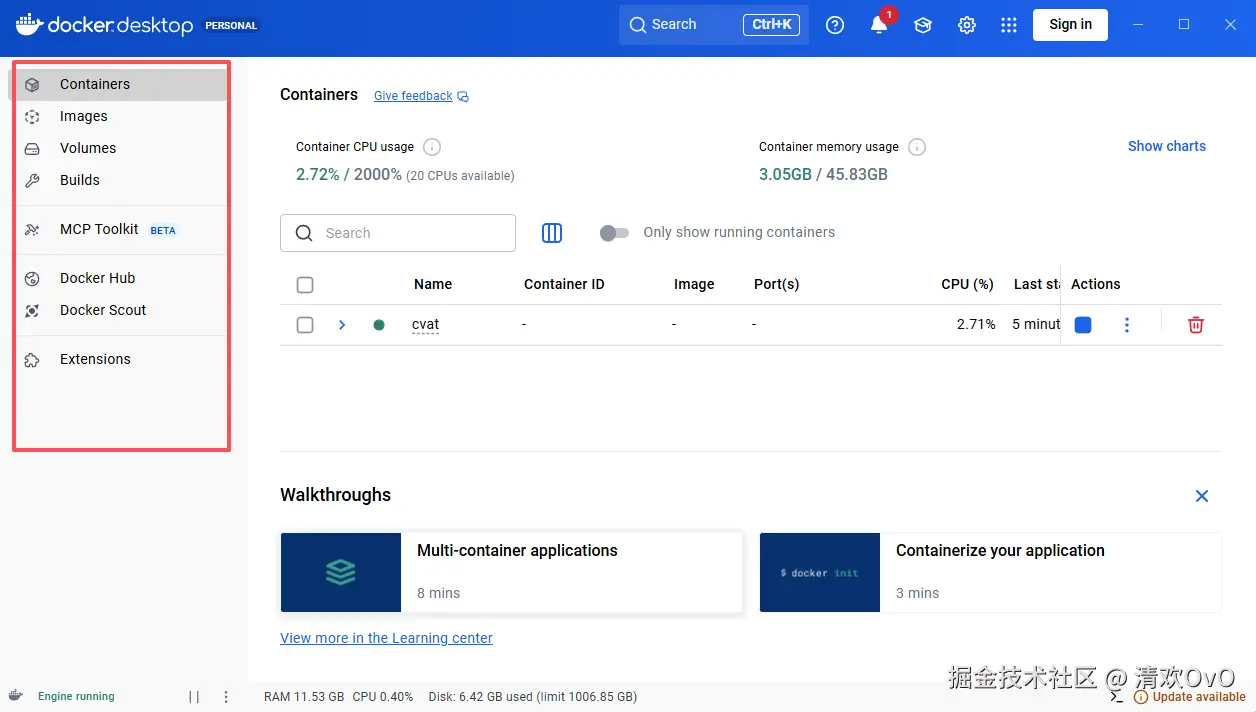
Task: Sort by the Name column header
Action: (x=433, y=285)
